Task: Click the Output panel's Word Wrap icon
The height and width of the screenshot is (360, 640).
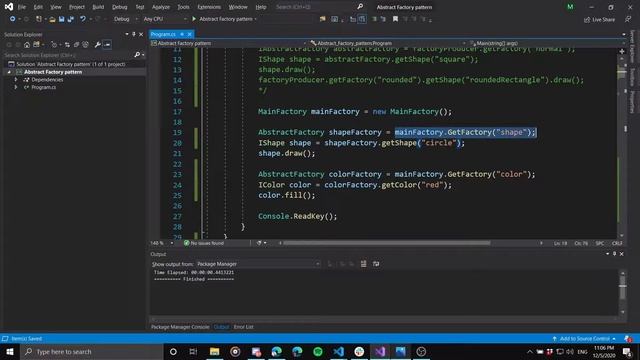Action: tap(376, 264)
